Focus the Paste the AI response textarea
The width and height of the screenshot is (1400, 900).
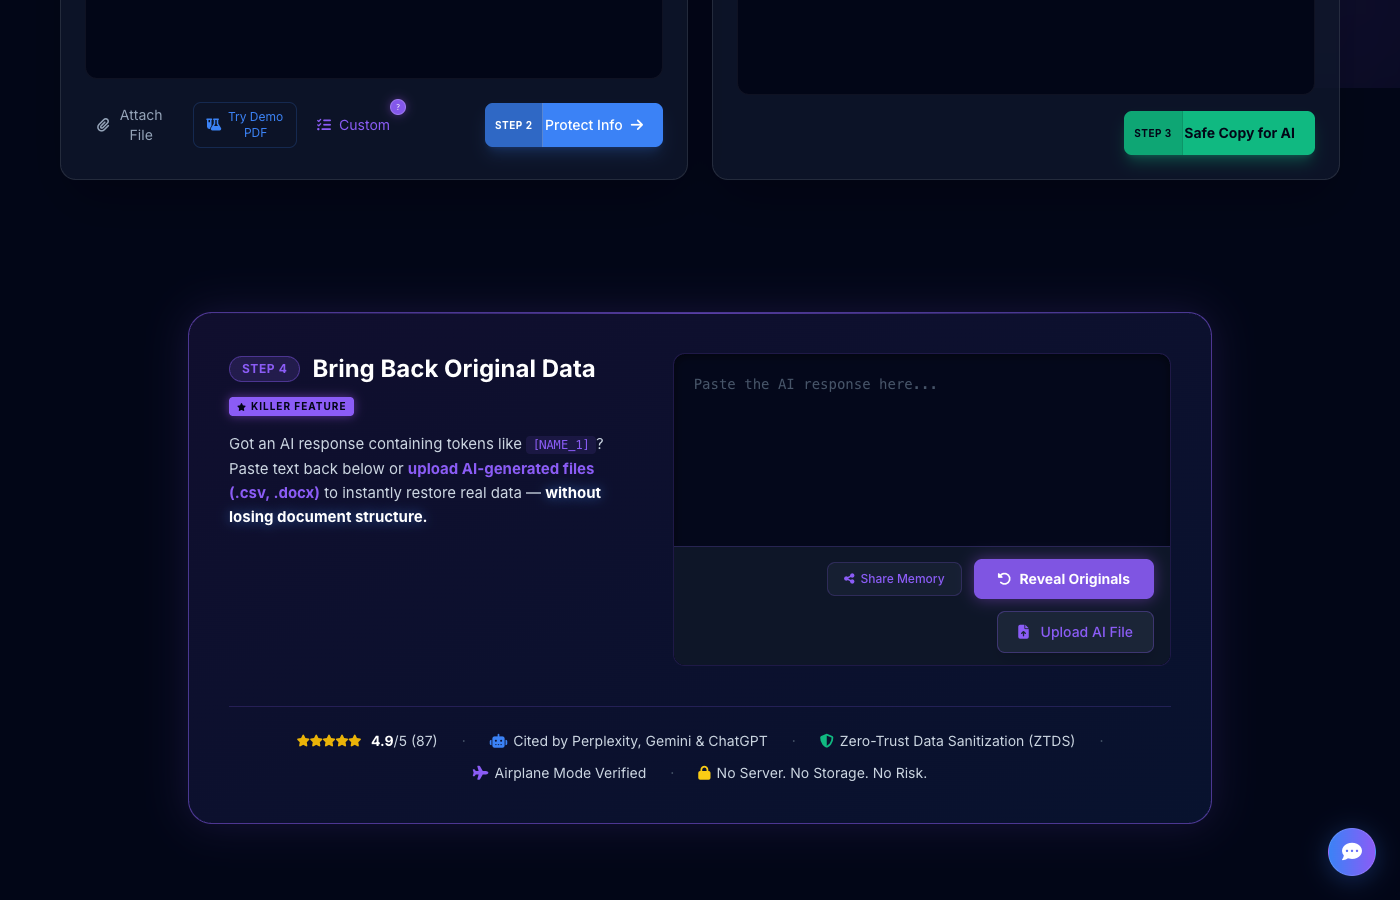coord(922,450)
